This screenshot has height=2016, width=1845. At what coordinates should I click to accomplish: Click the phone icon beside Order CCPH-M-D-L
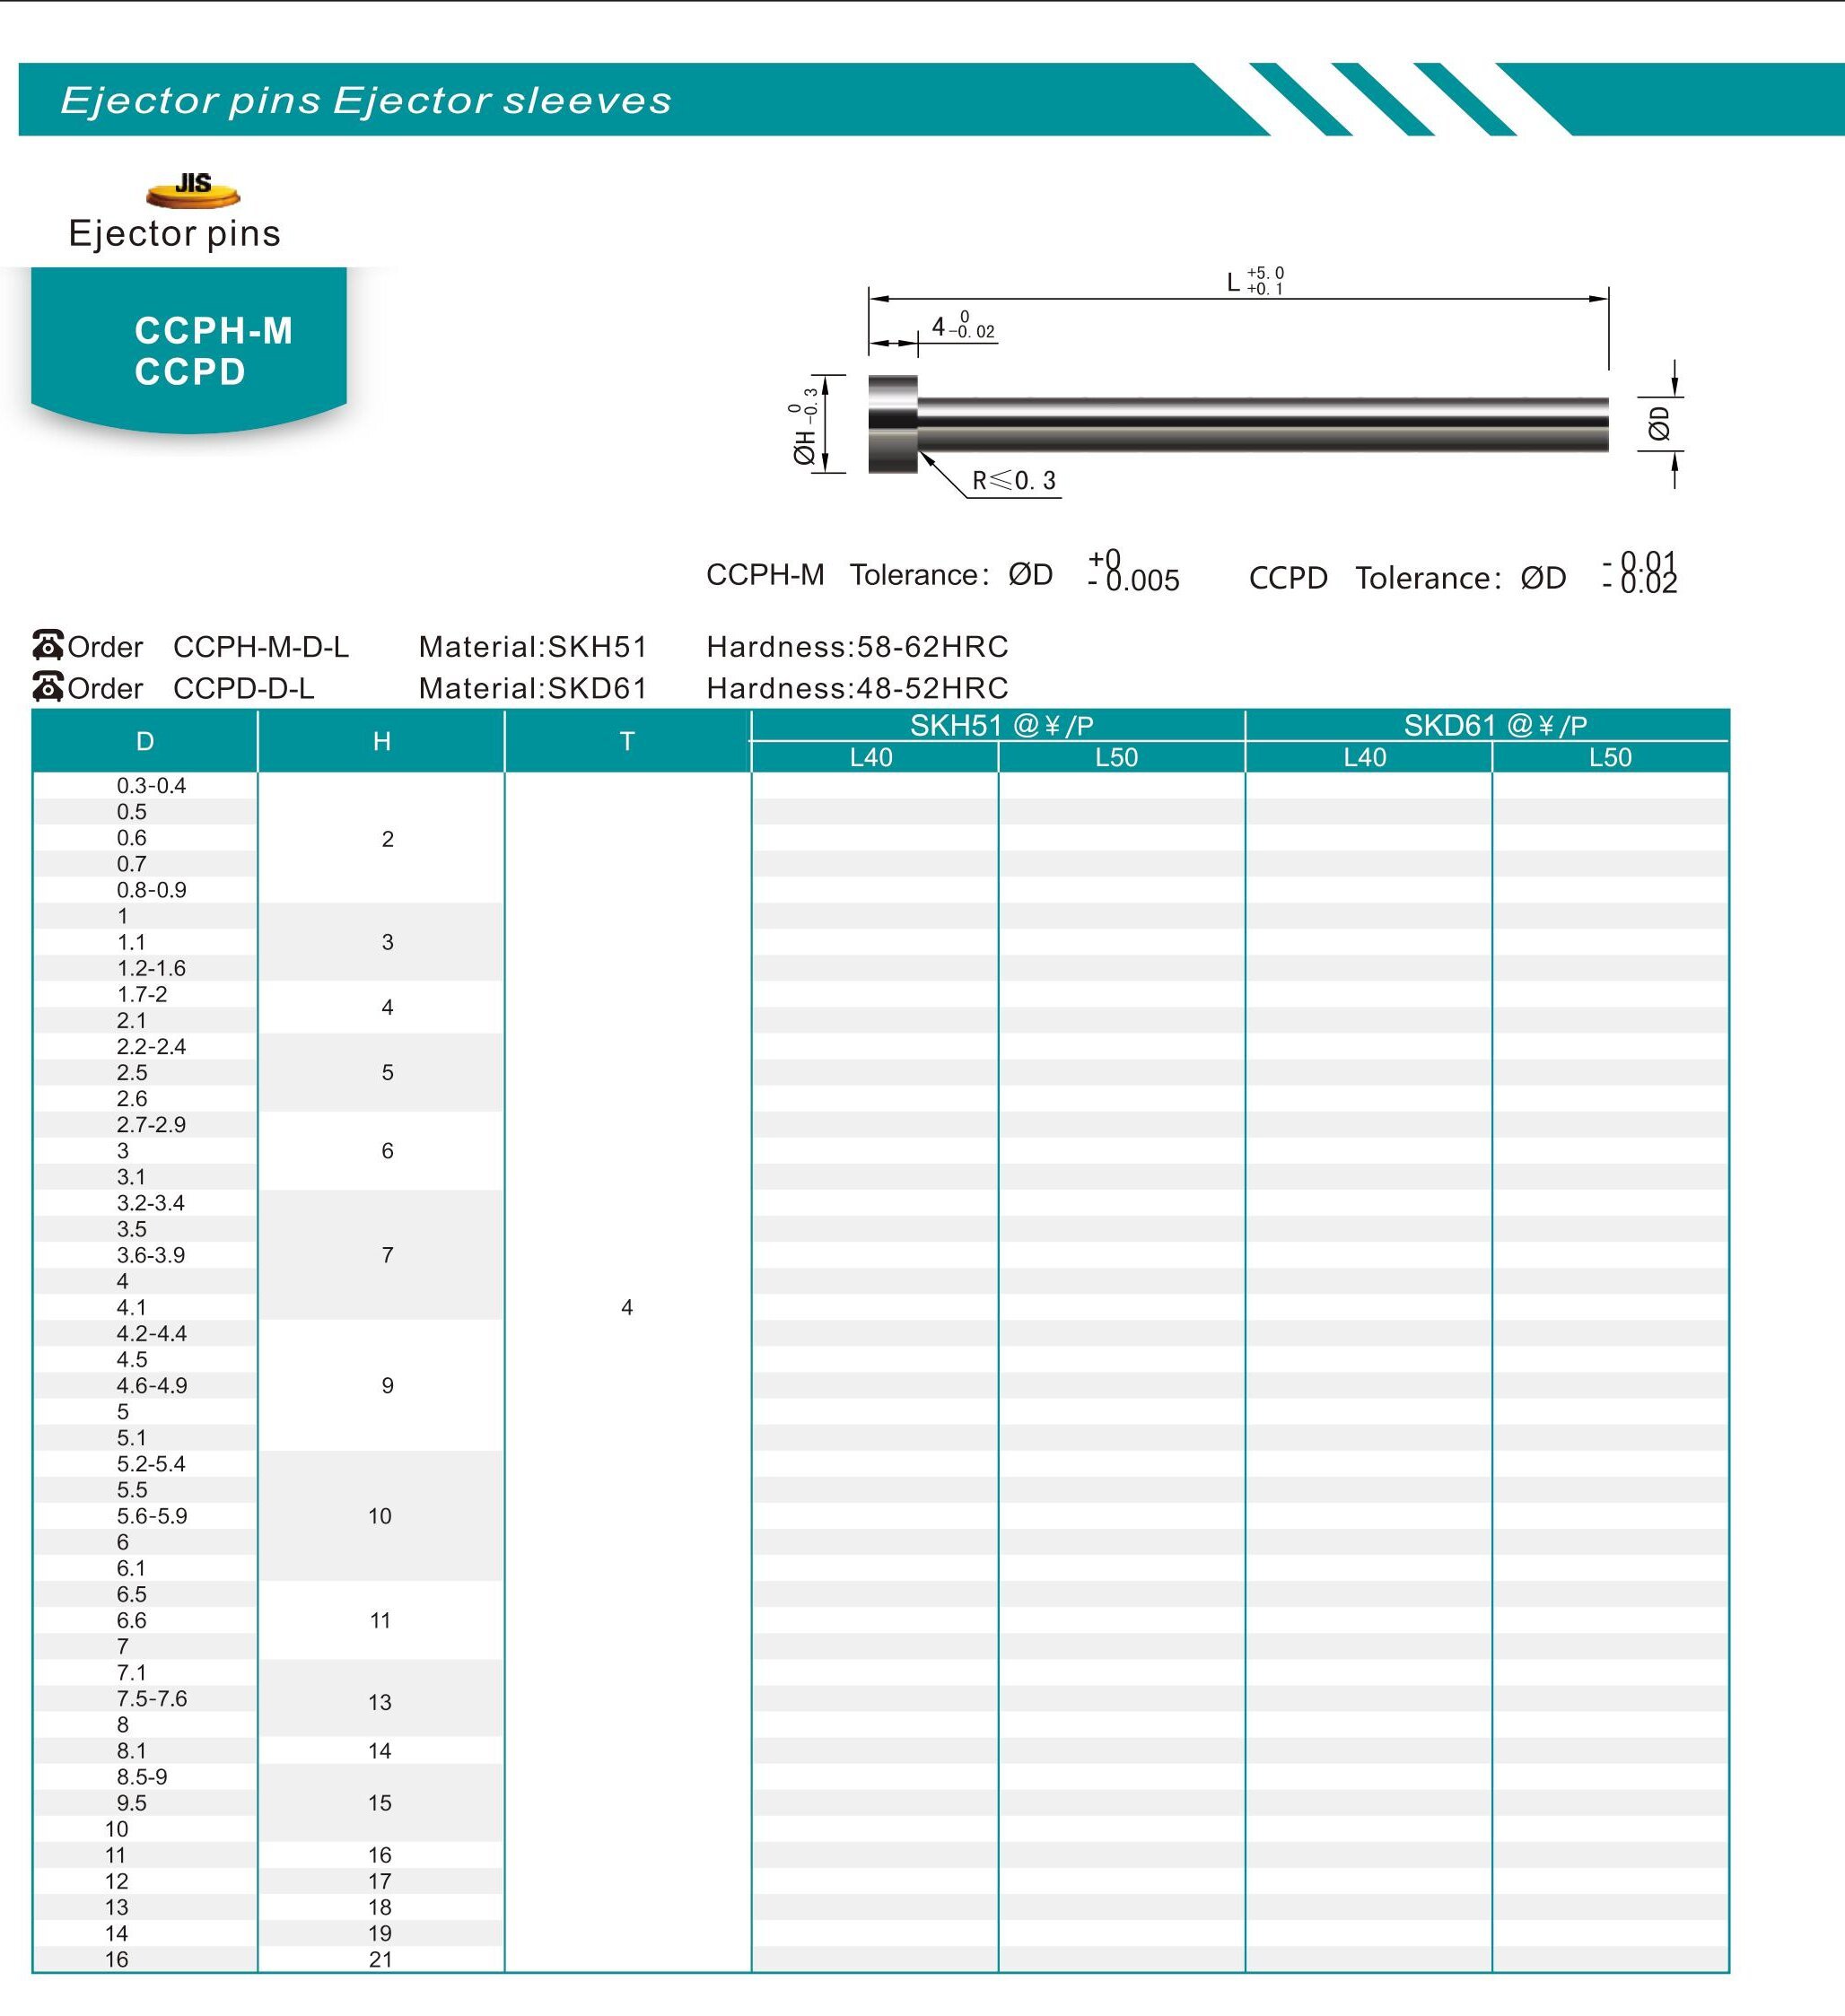click(x=48, y=646)
